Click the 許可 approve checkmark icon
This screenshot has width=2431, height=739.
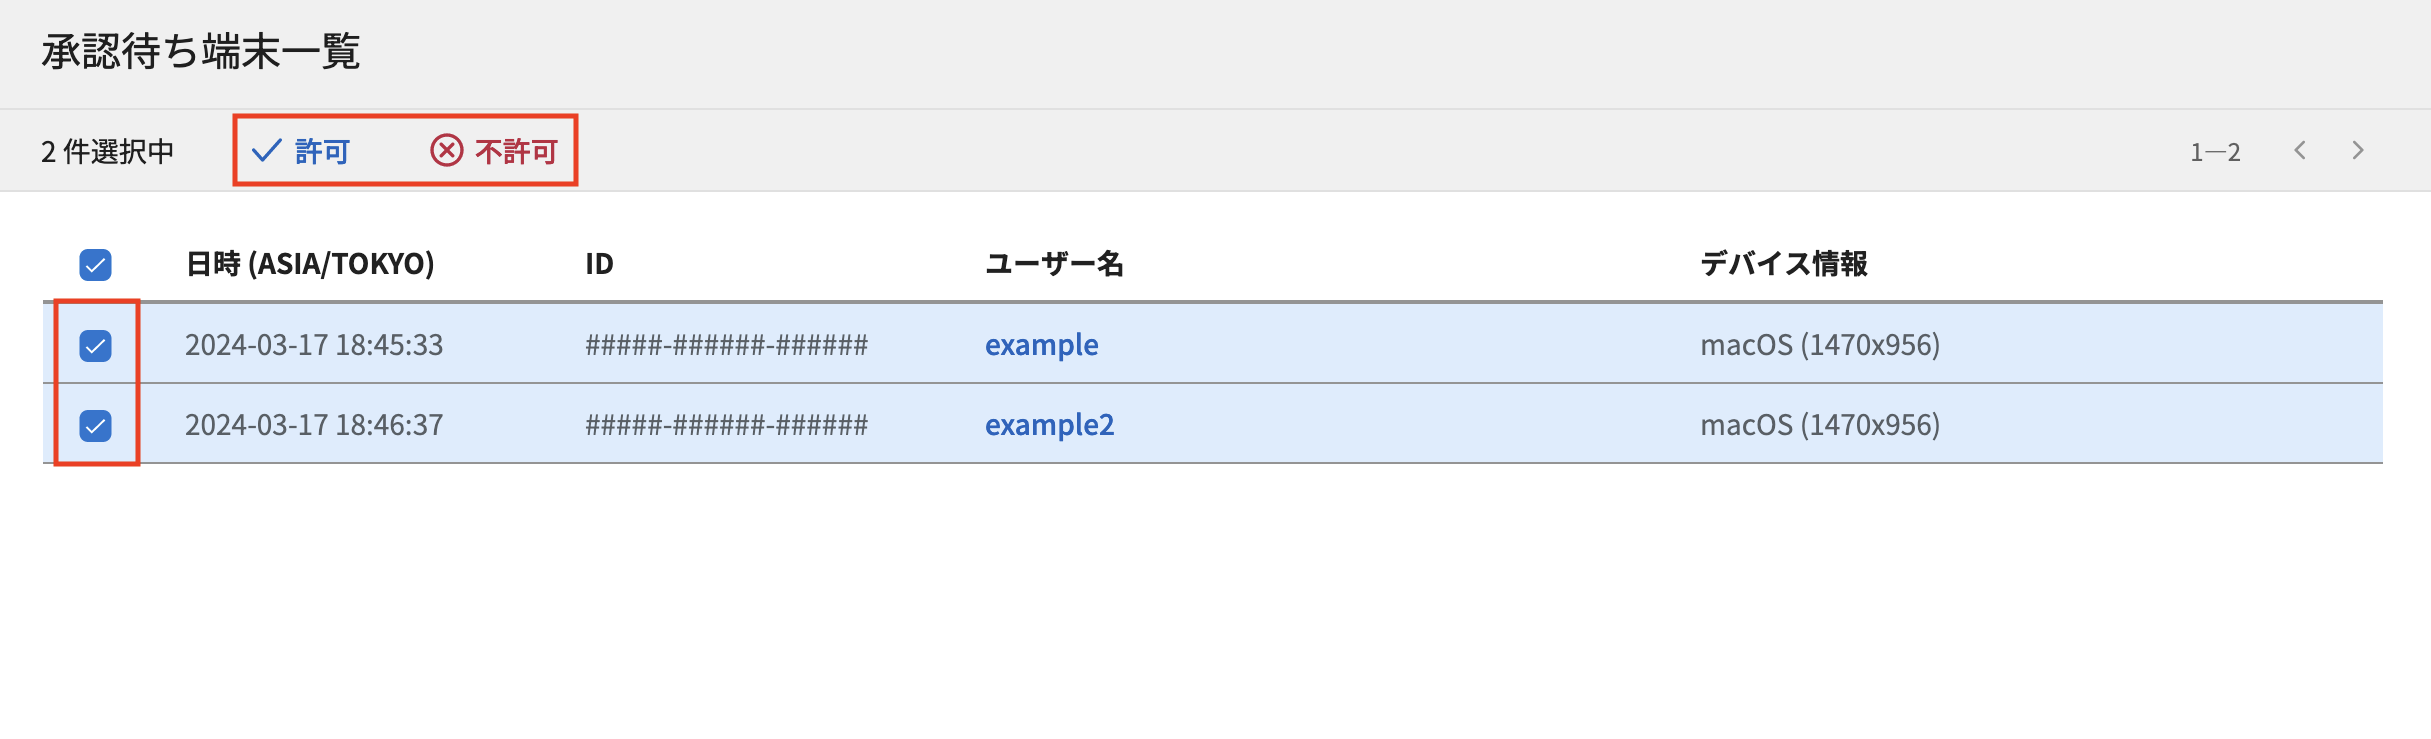tap(266, 151)
